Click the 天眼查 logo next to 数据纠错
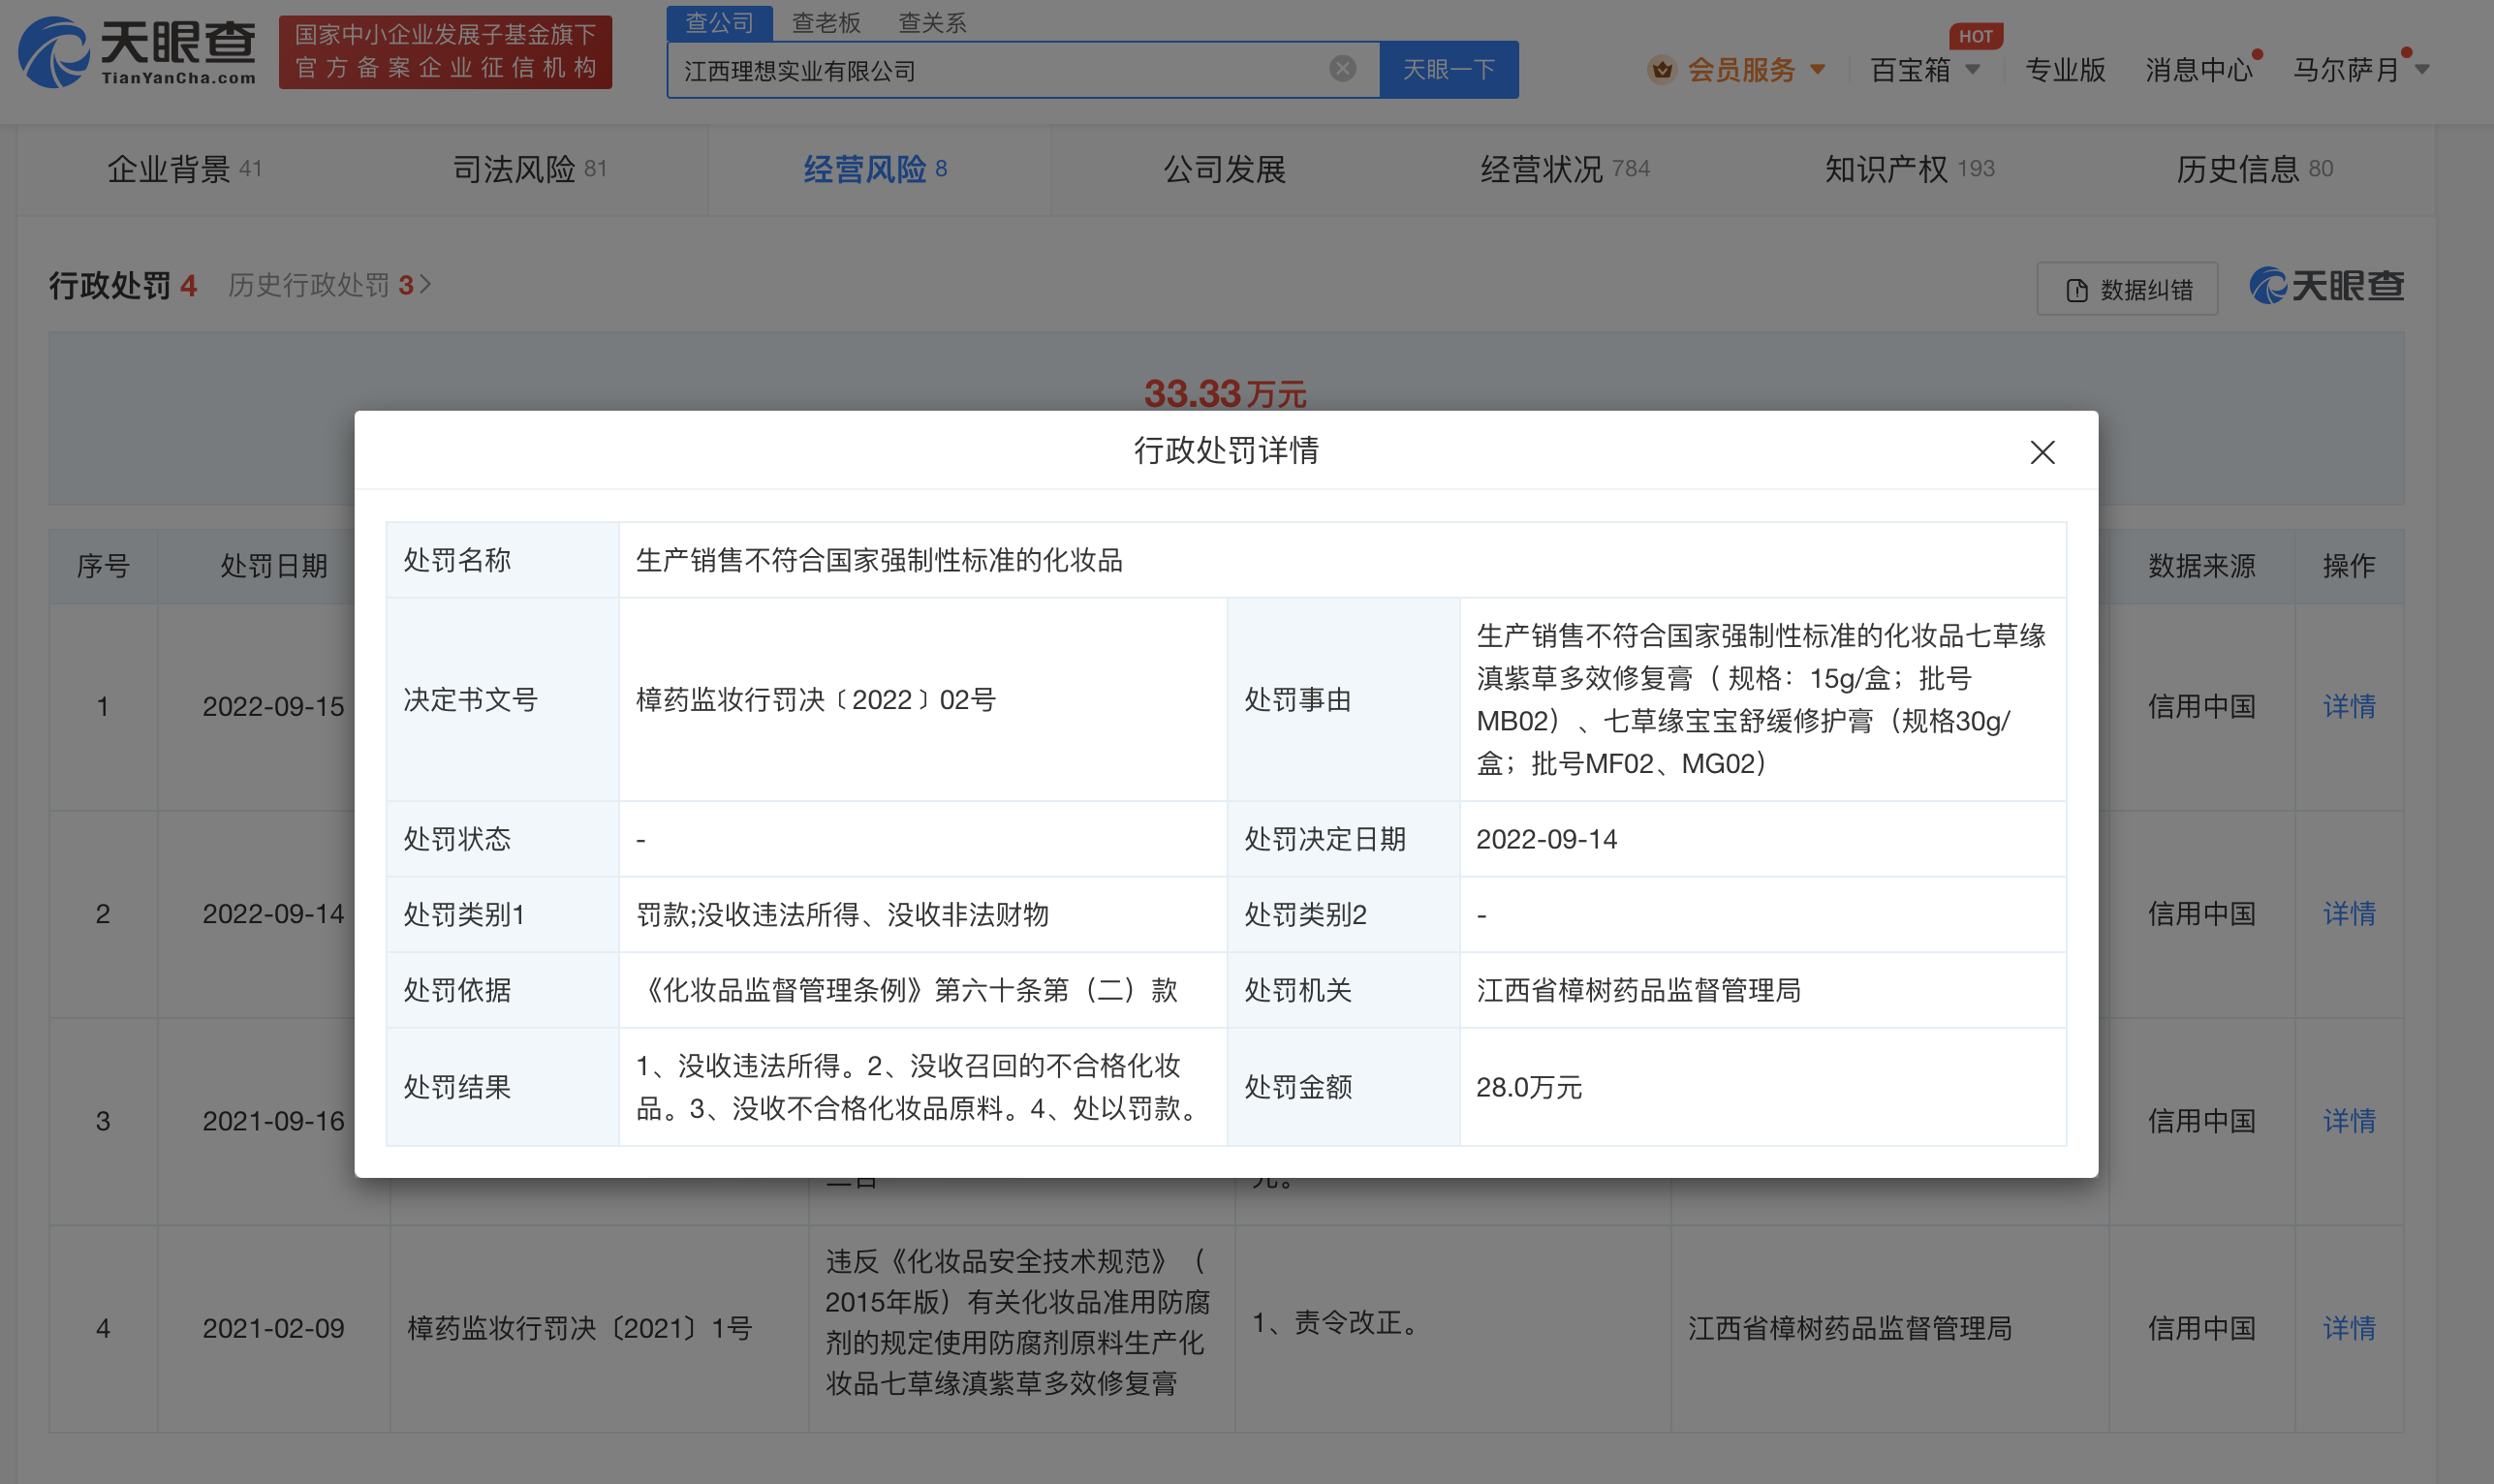This screenshot has width=2494, height=1484. pyautogui.click(x=2327, y=286)
